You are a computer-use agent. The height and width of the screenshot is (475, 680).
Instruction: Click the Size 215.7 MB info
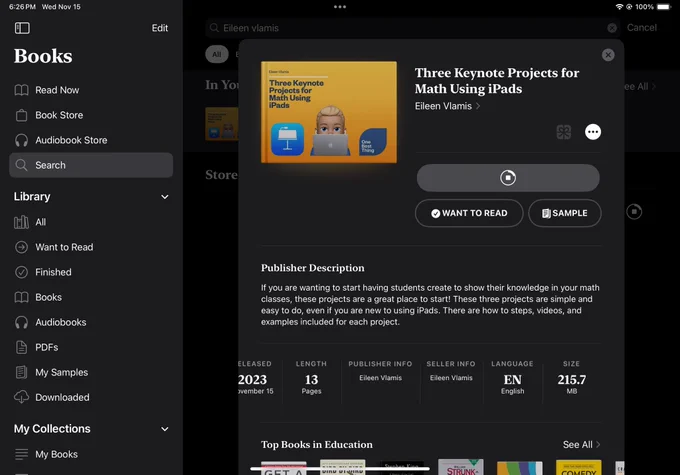[572, 377]
